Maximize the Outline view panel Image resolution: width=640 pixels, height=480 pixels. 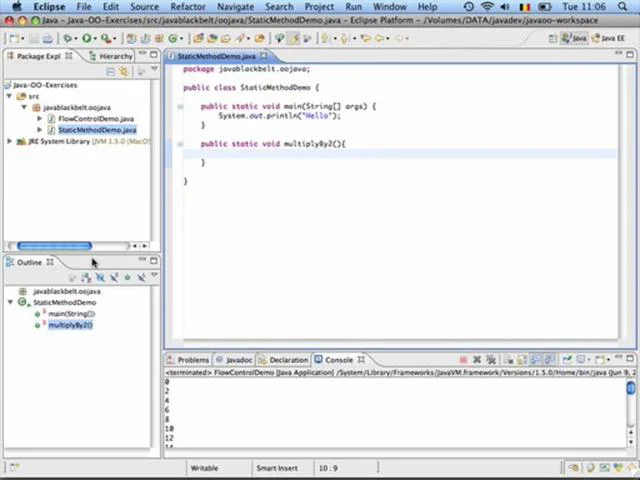pyautogui.click(x=153, y=261)
